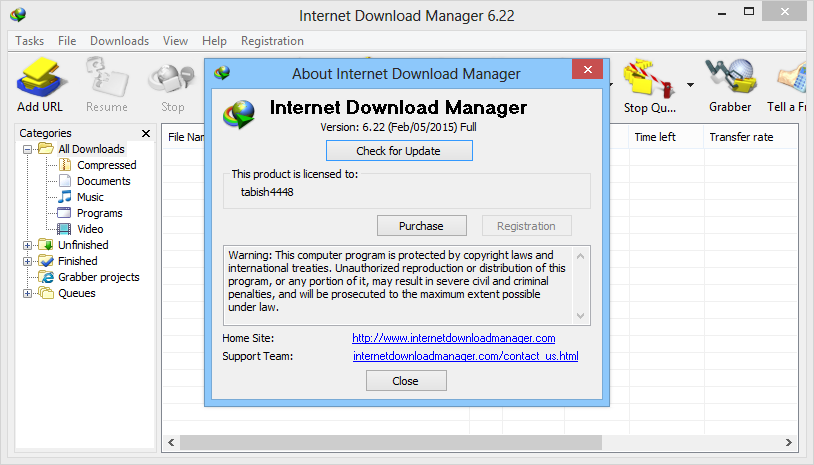Open Grabber projects in categories
Screen dimensions: 814x465
98,277
